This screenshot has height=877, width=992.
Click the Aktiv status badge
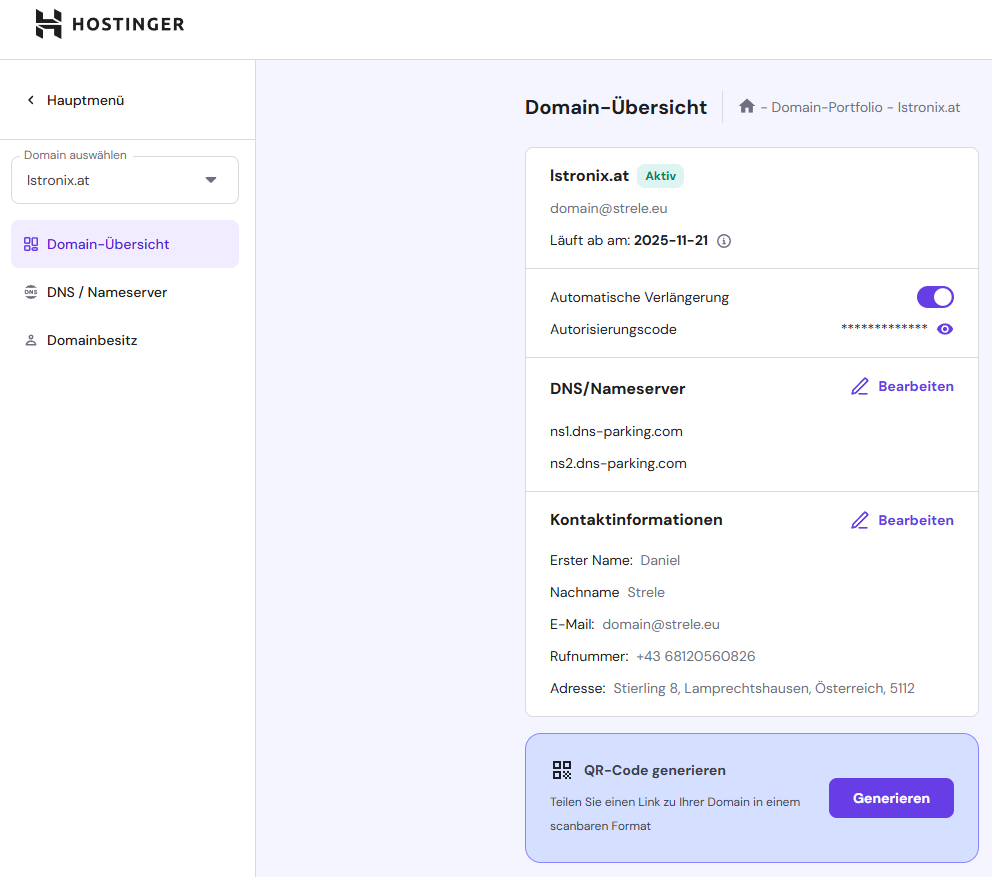tap(660, 176)
